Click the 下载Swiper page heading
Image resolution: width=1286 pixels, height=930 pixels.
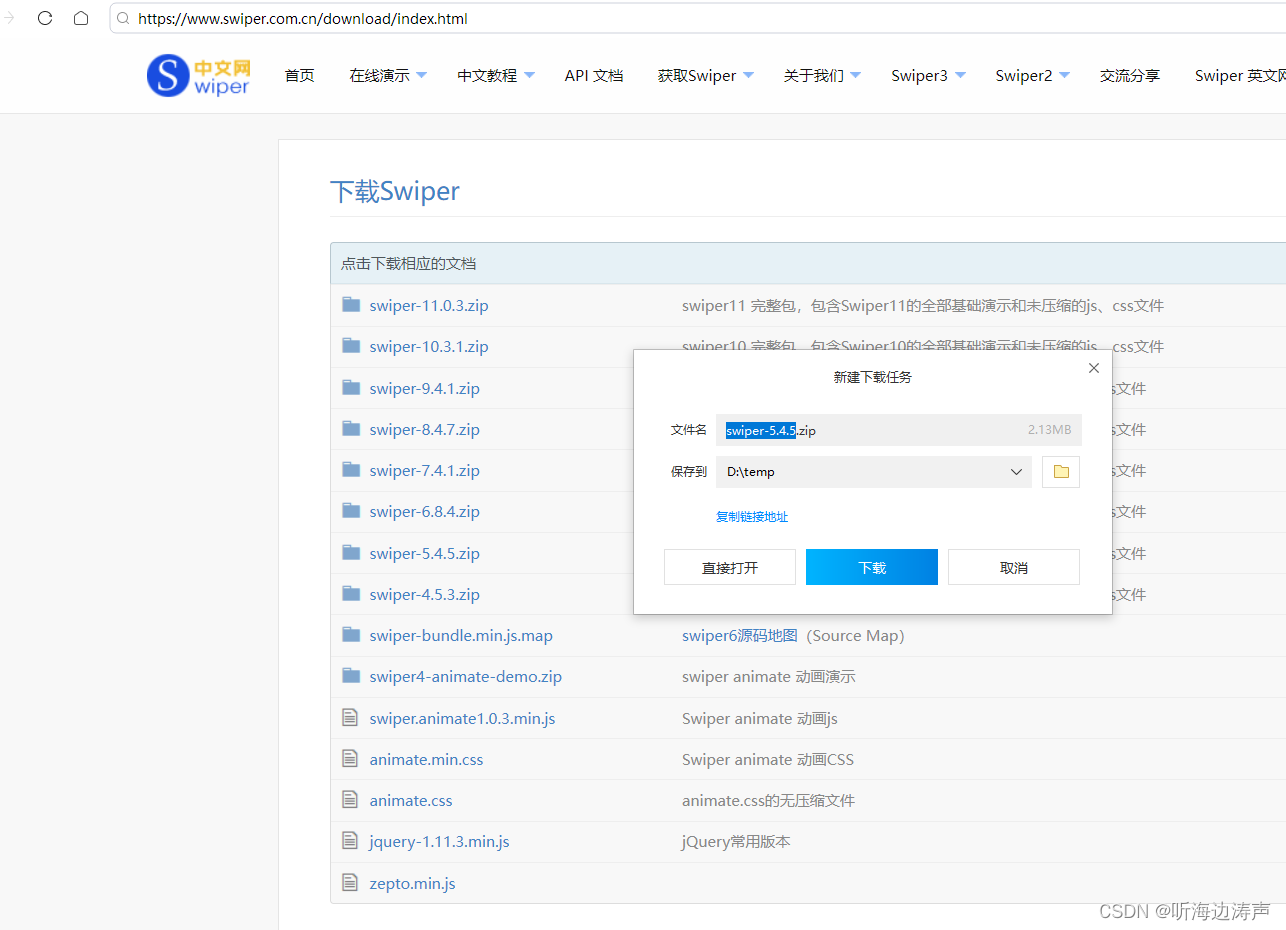click(395, 191)
